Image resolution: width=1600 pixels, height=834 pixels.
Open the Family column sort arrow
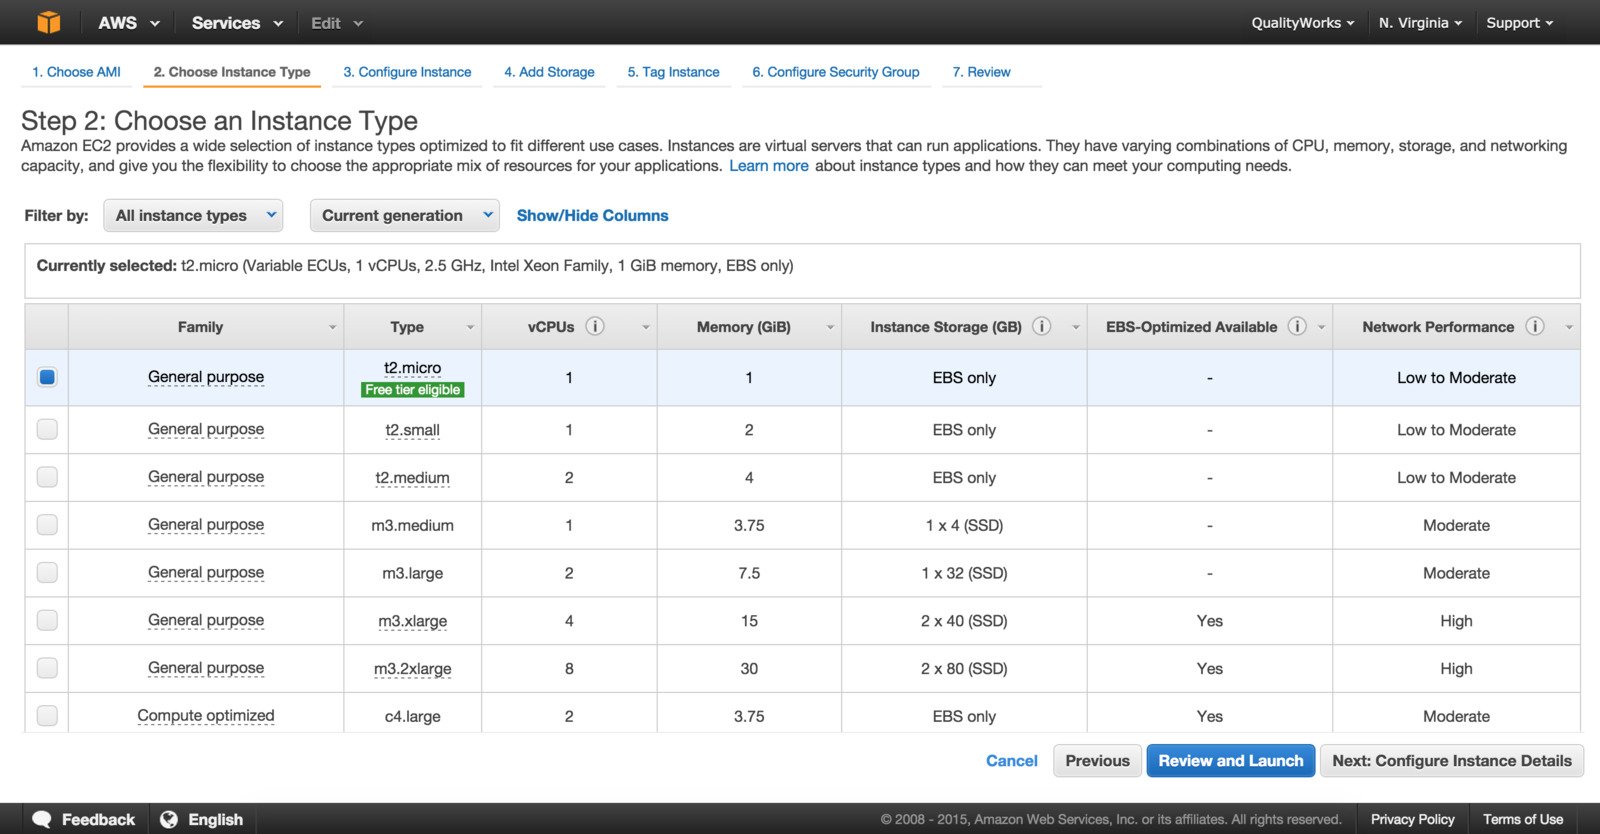(332, 327)
